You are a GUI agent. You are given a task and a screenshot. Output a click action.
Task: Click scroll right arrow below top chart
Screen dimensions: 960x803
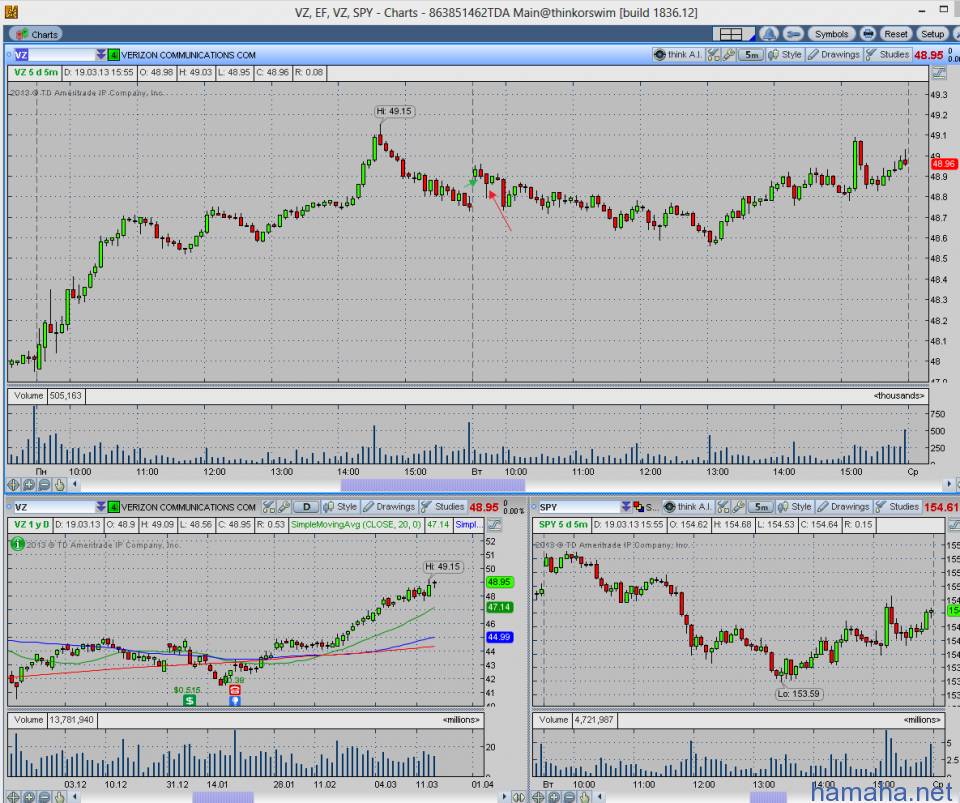tap(949, 484)
